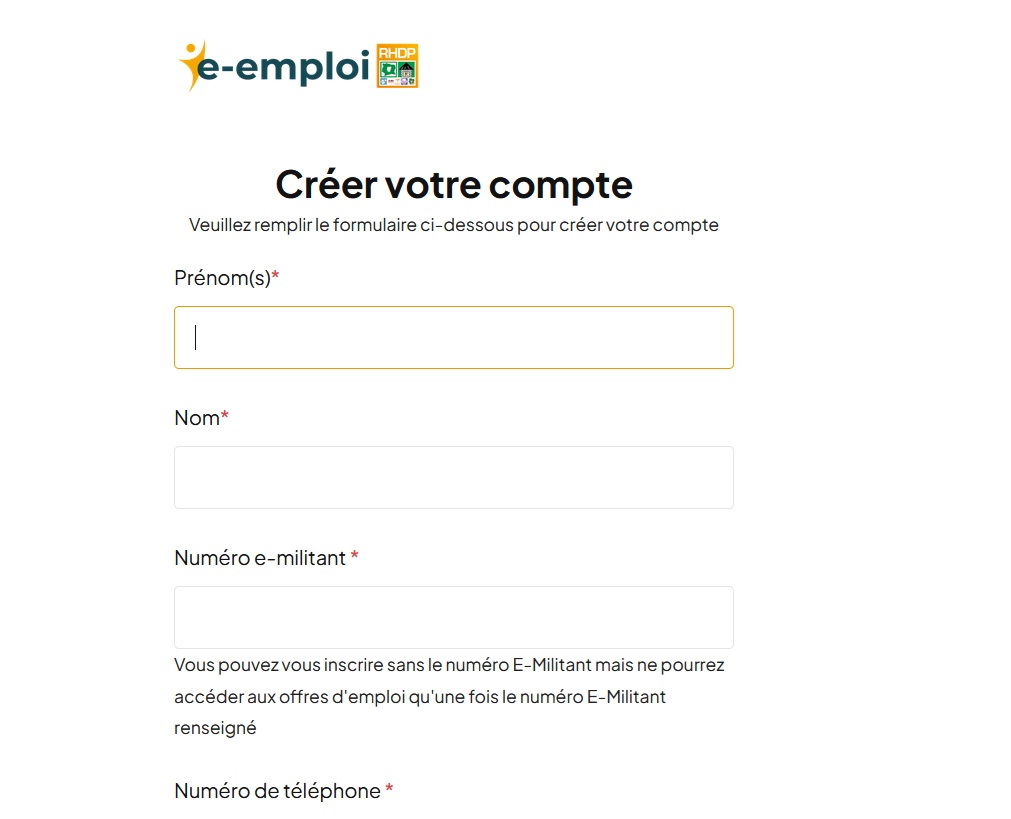Select the Nom text field
1011x819 pixels.
[454, 477]
